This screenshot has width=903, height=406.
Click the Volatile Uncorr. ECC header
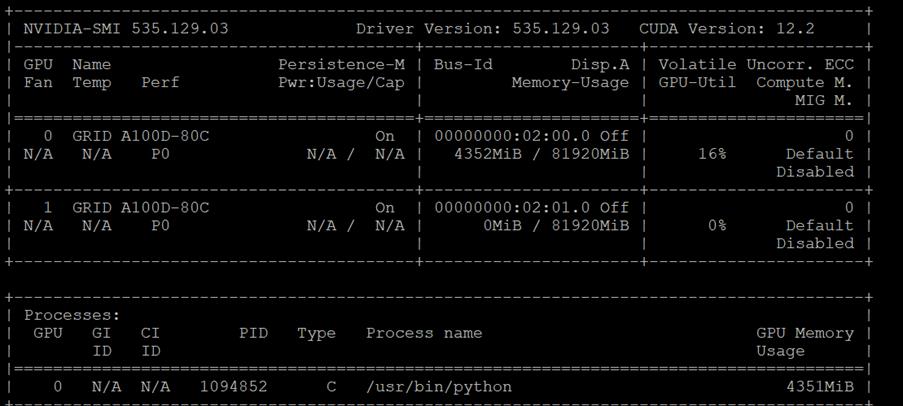pos(756,64)
